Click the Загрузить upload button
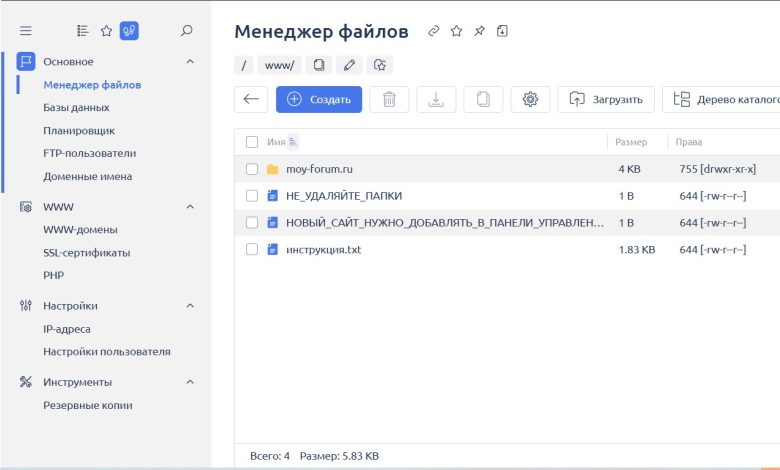The width and height of the screenshot is (780, 470). (x=606, y=99)
